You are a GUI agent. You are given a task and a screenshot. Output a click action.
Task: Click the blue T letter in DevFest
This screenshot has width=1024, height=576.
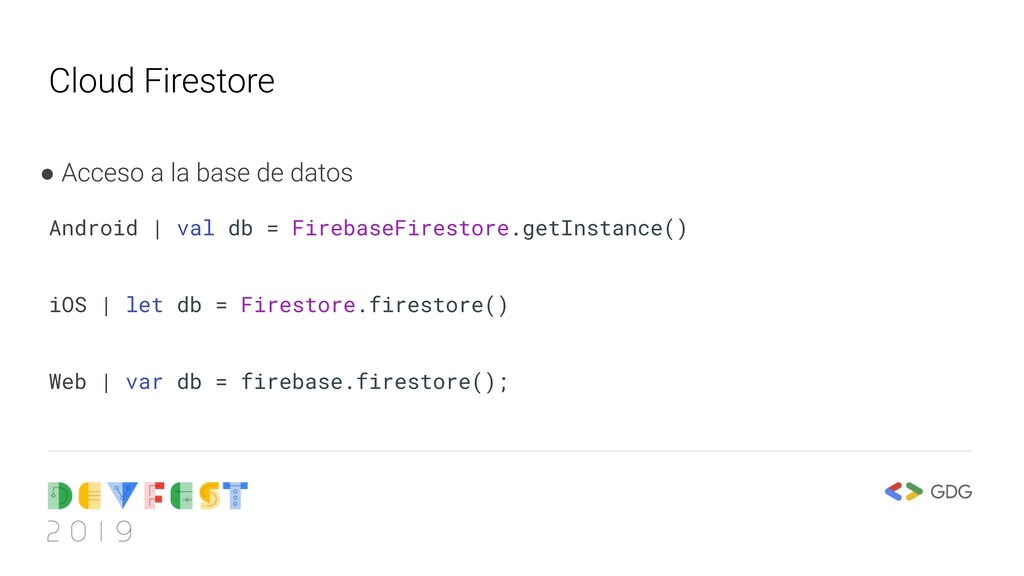[235, 496]
